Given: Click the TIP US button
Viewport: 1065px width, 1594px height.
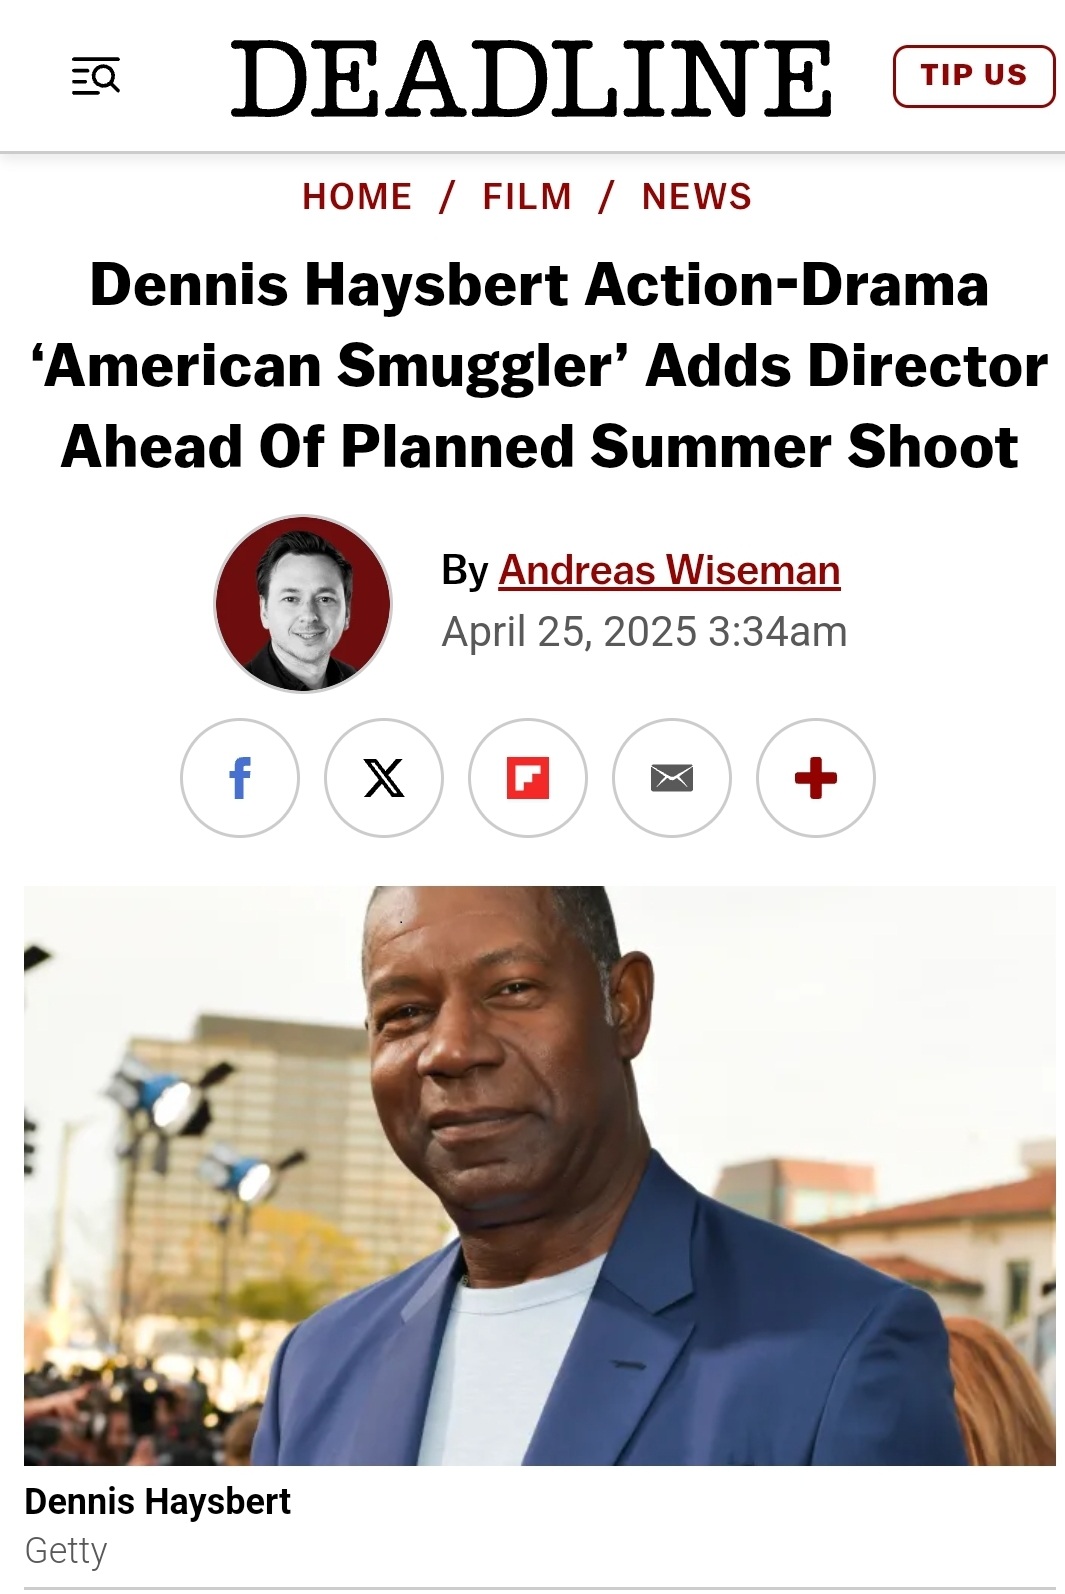Looking at the screenshot, I should pyautogui.click(x=974, y=76).
